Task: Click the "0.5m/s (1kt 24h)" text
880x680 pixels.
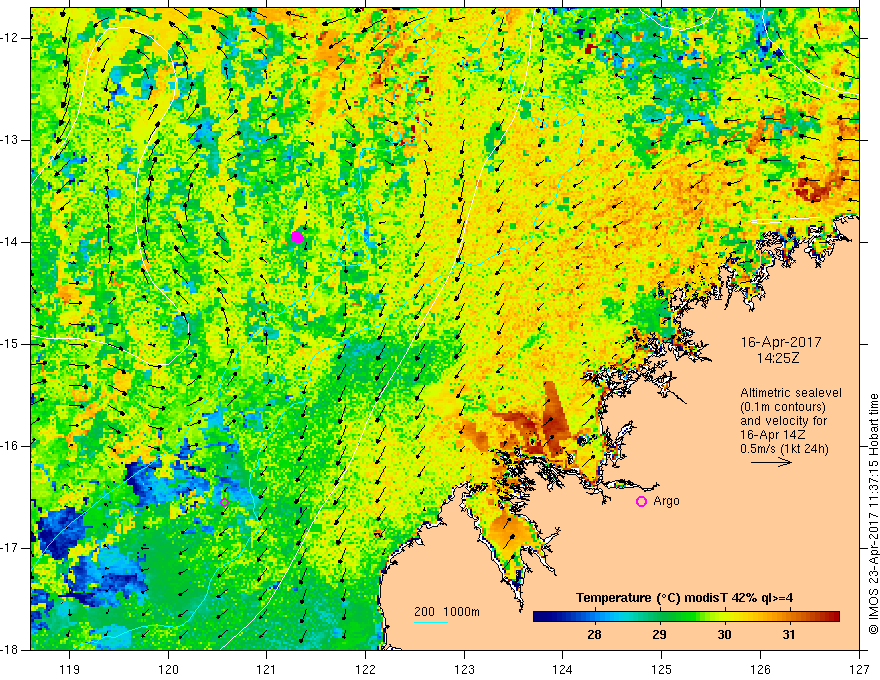Action: point(785,449)
